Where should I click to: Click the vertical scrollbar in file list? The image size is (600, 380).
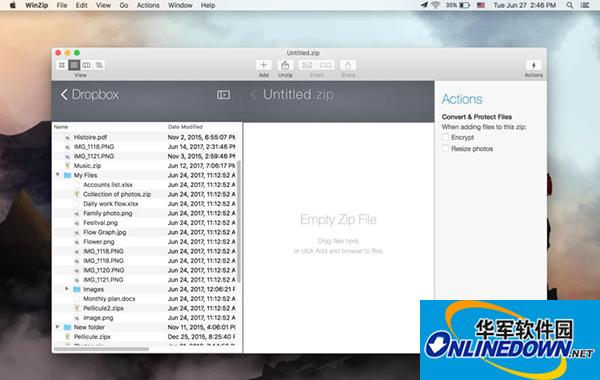click(239, 222)
